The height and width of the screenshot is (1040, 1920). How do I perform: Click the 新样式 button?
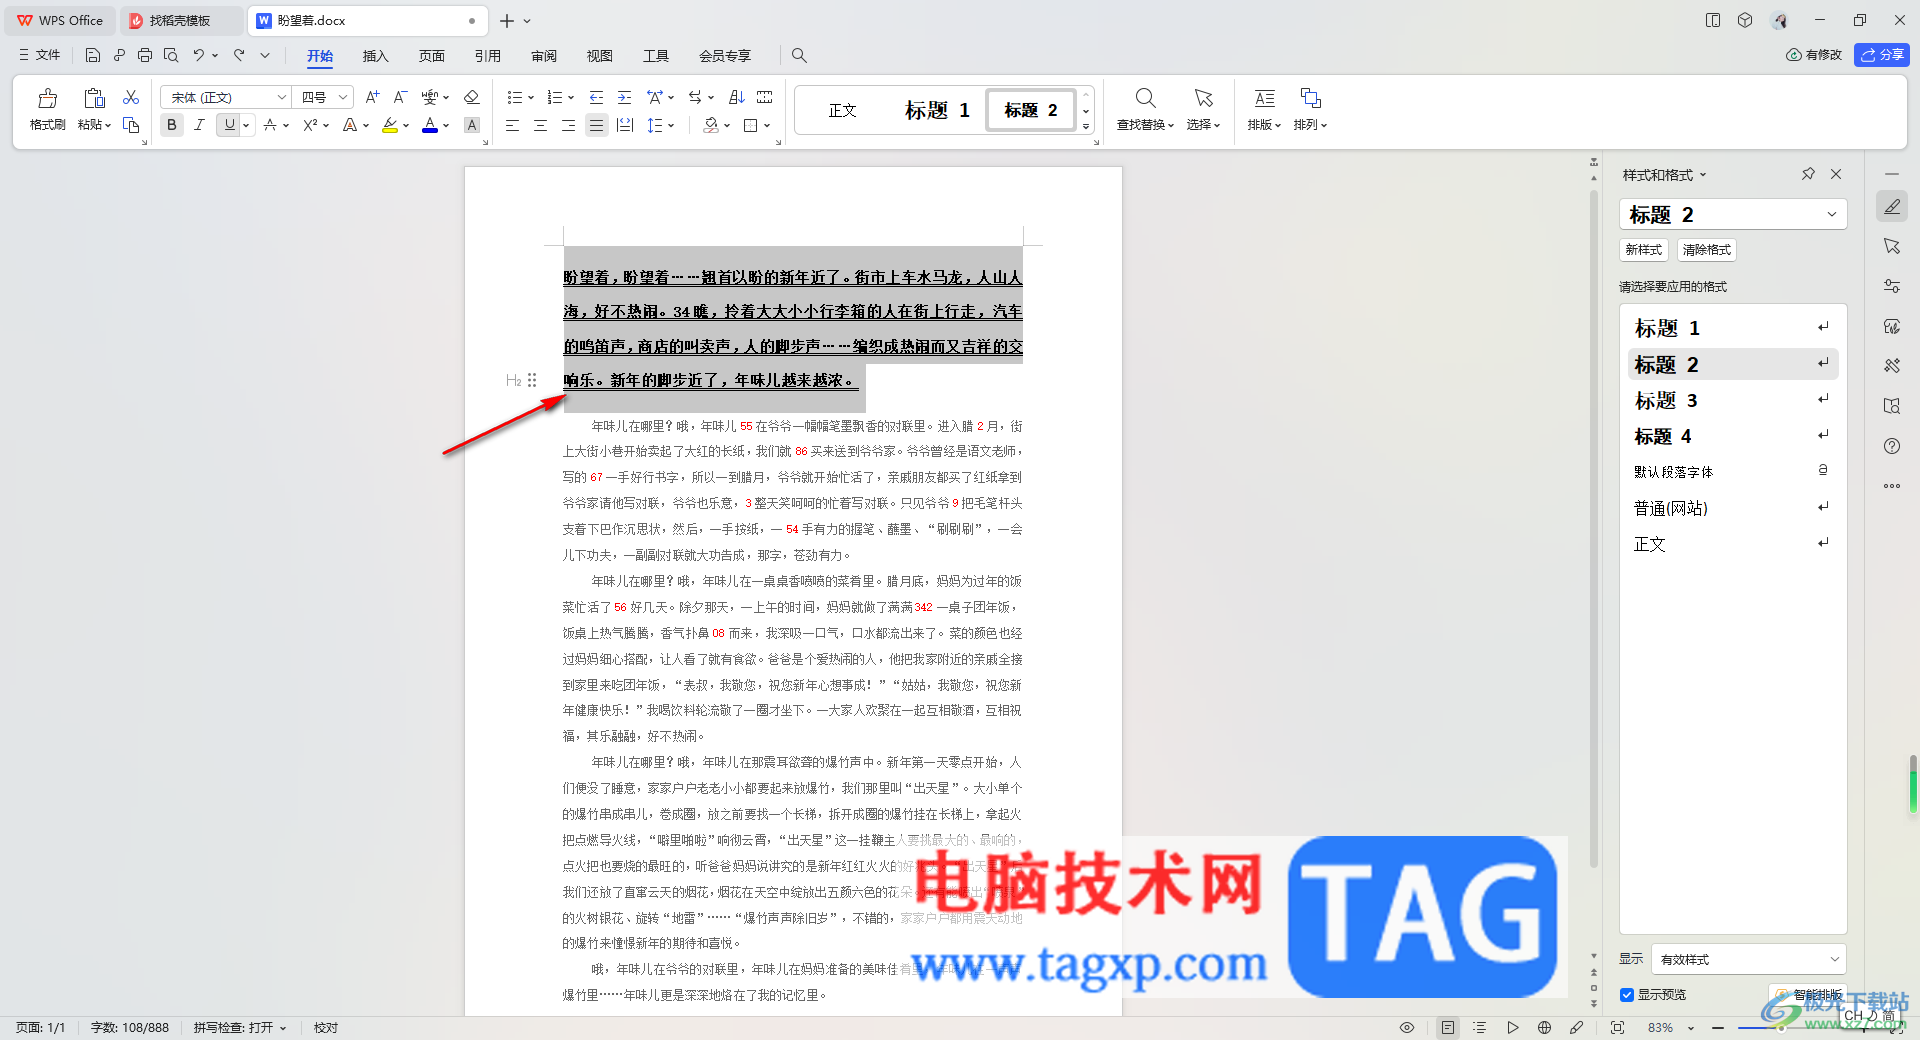point(1643,250)
